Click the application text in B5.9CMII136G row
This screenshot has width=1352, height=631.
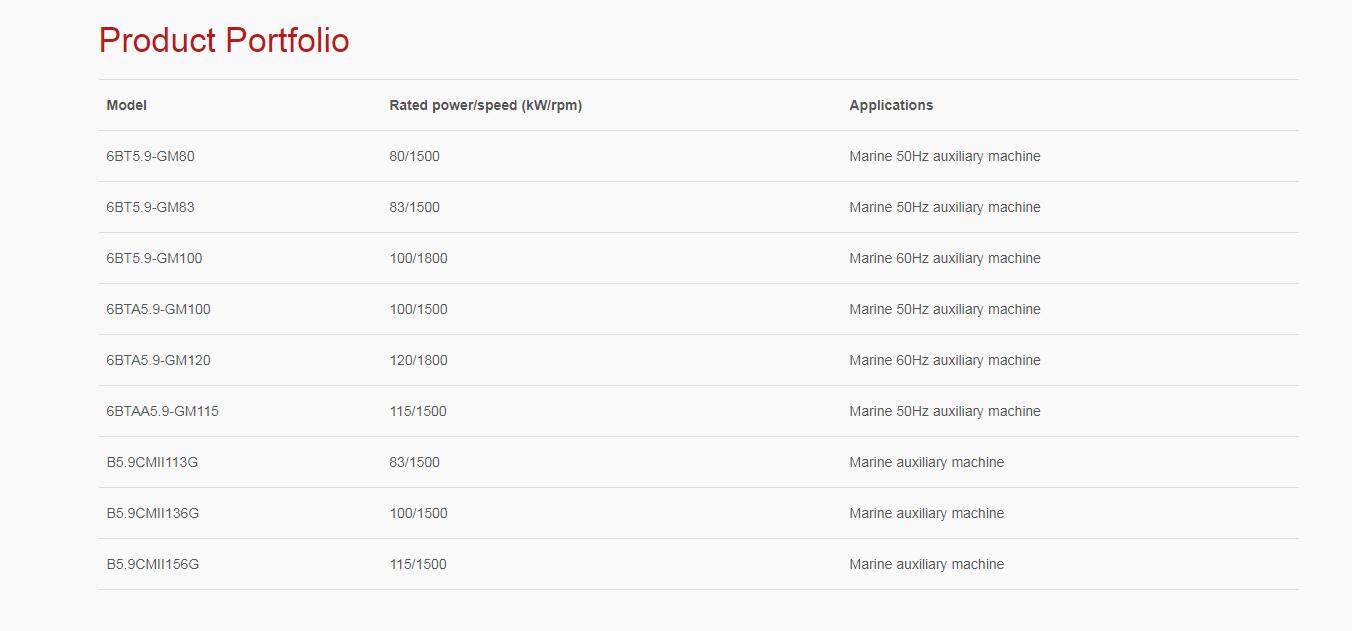click(926, 513)
